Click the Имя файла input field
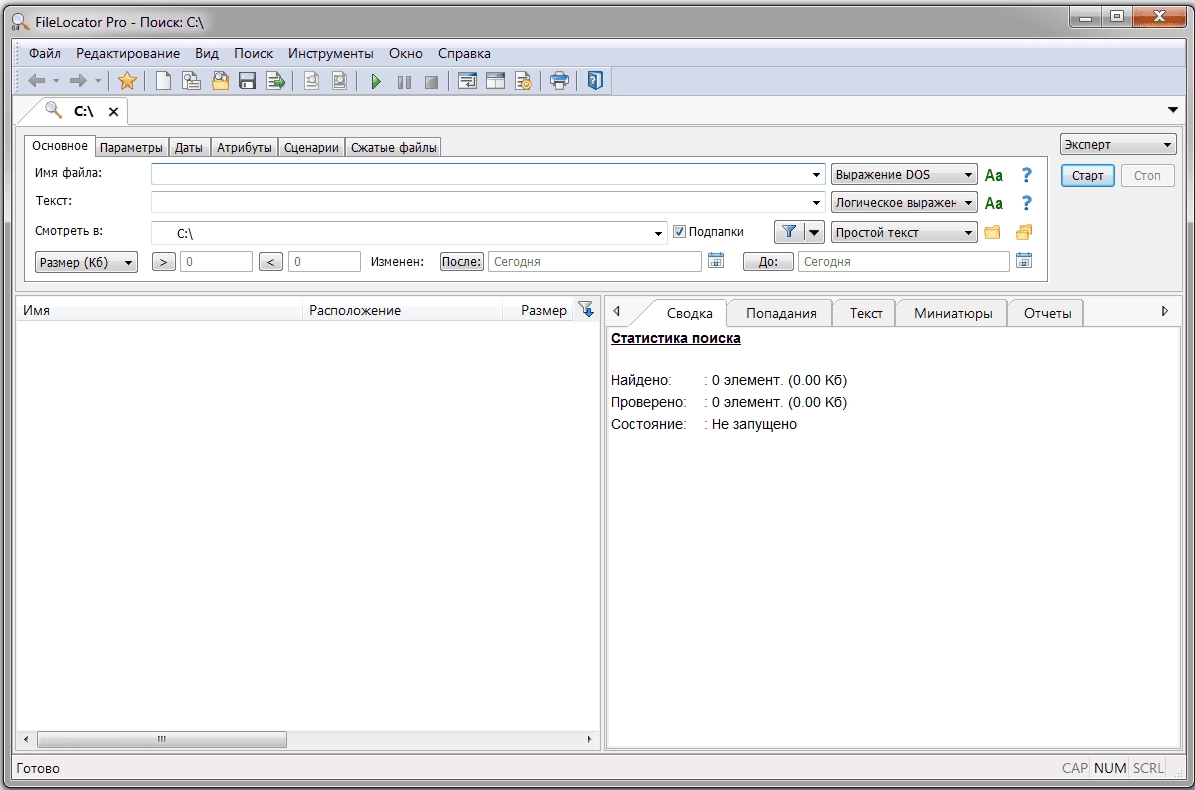 click(x=488, y=174)
